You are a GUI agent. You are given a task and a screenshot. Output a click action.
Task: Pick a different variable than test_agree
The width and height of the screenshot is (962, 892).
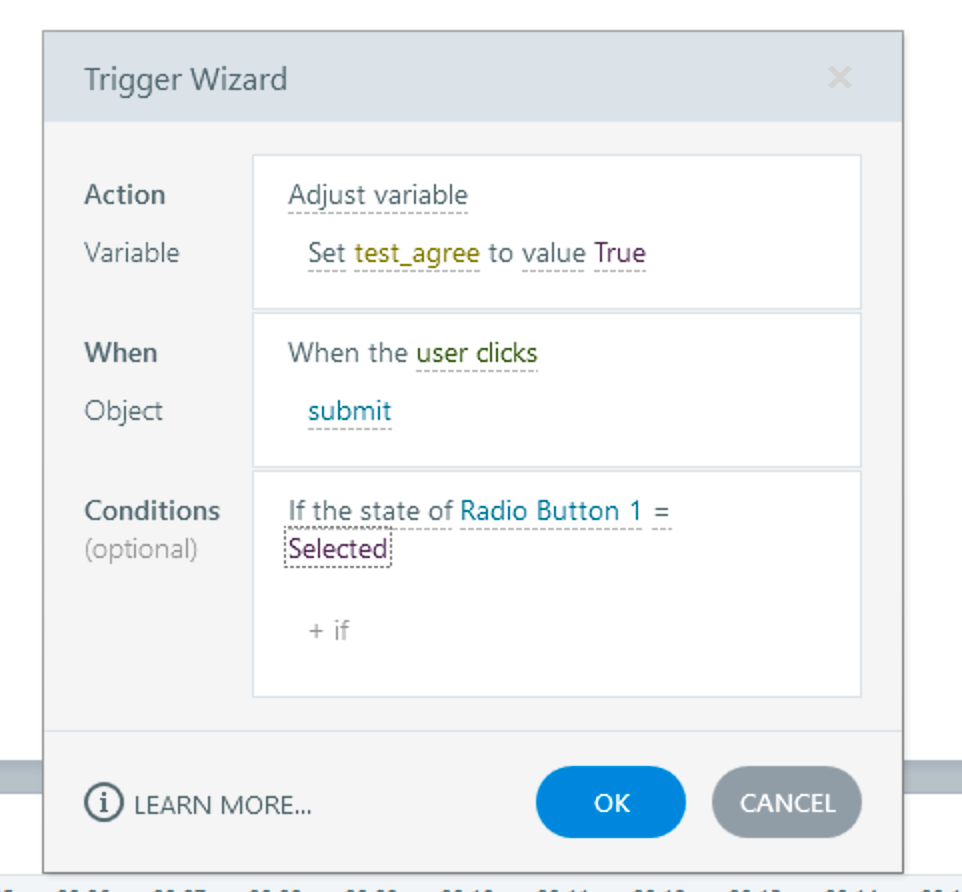tap(416, 253)
